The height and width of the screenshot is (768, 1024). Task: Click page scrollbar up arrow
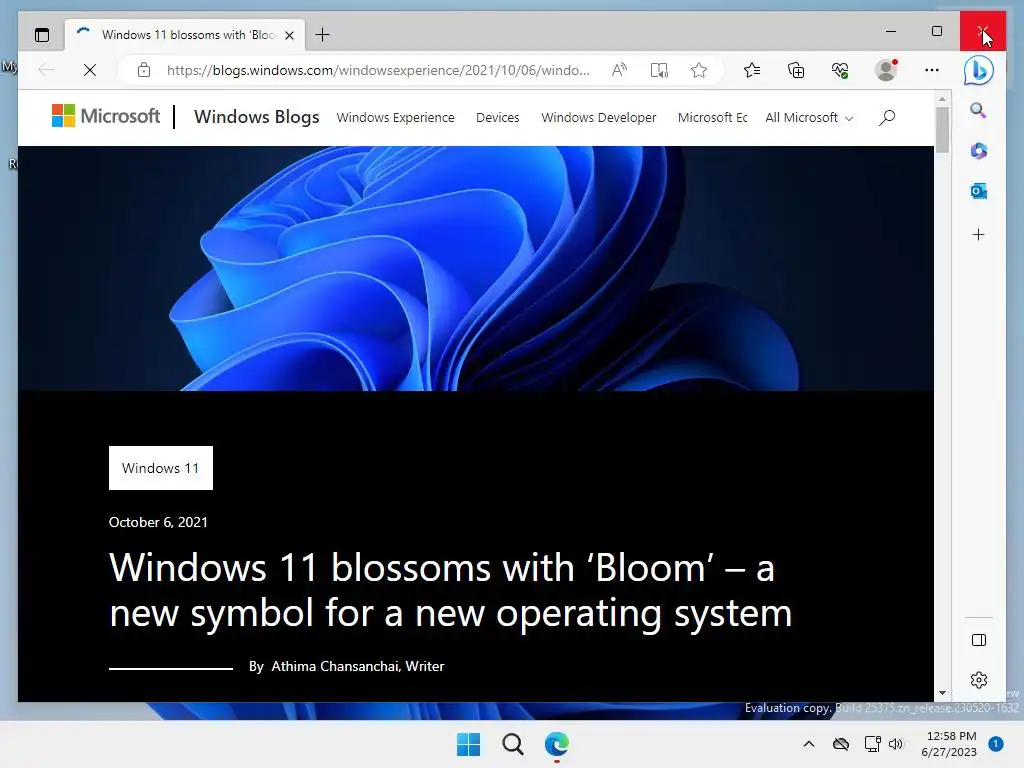tap(942, 99)
